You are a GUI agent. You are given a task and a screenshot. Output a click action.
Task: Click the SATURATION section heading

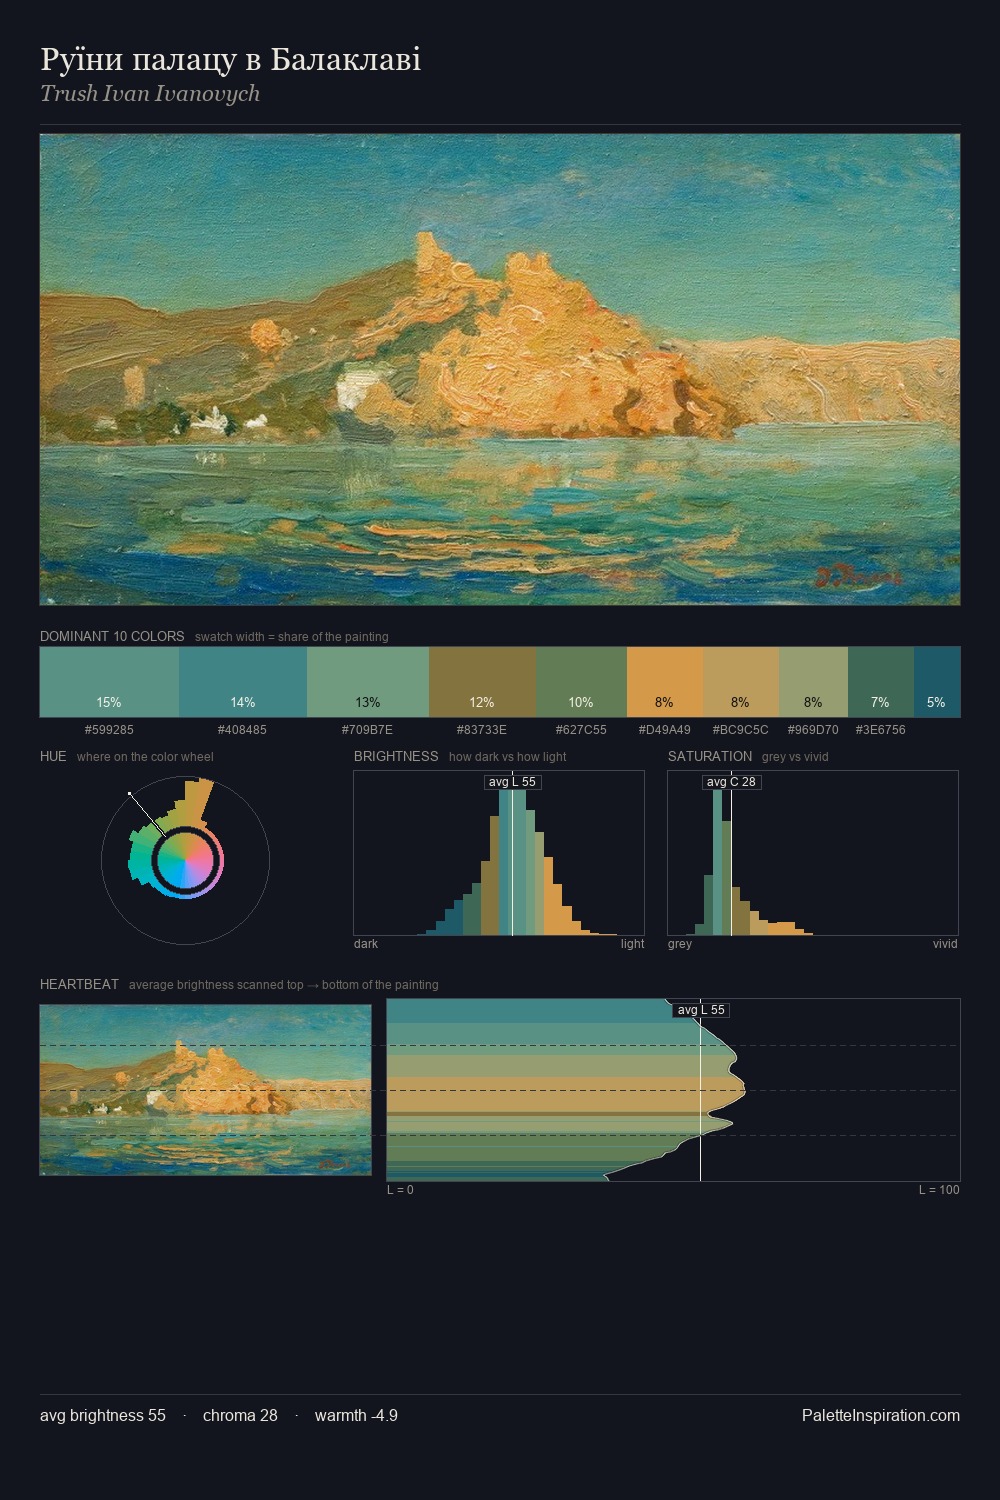click(x=710, y=757)
